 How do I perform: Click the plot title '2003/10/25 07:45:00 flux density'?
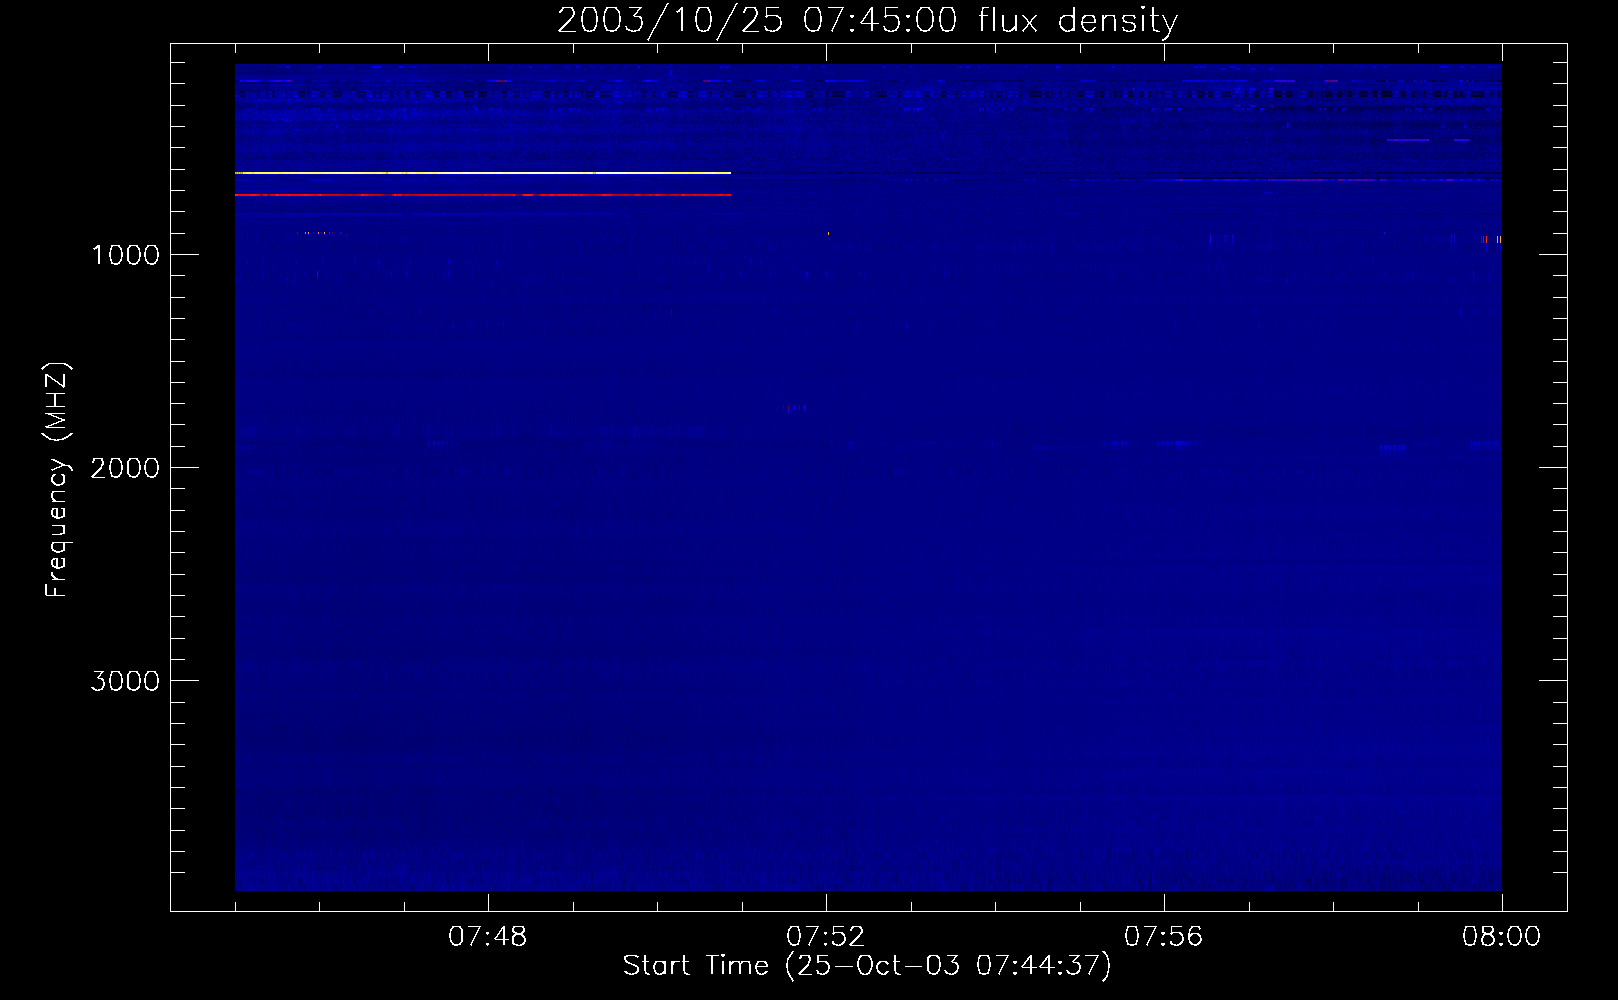click(867, 20)
